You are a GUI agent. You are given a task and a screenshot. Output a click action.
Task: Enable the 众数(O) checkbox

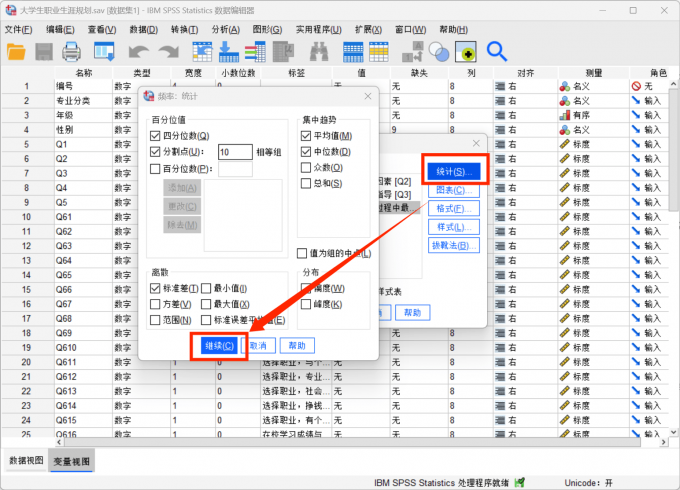pyautogui.click(x=307, y=168)
